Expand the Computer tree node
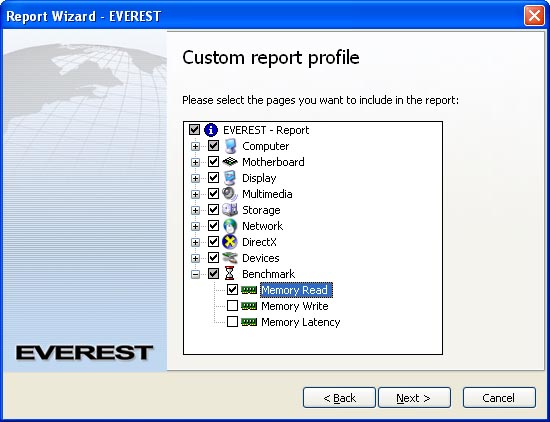 coord(195,146)
